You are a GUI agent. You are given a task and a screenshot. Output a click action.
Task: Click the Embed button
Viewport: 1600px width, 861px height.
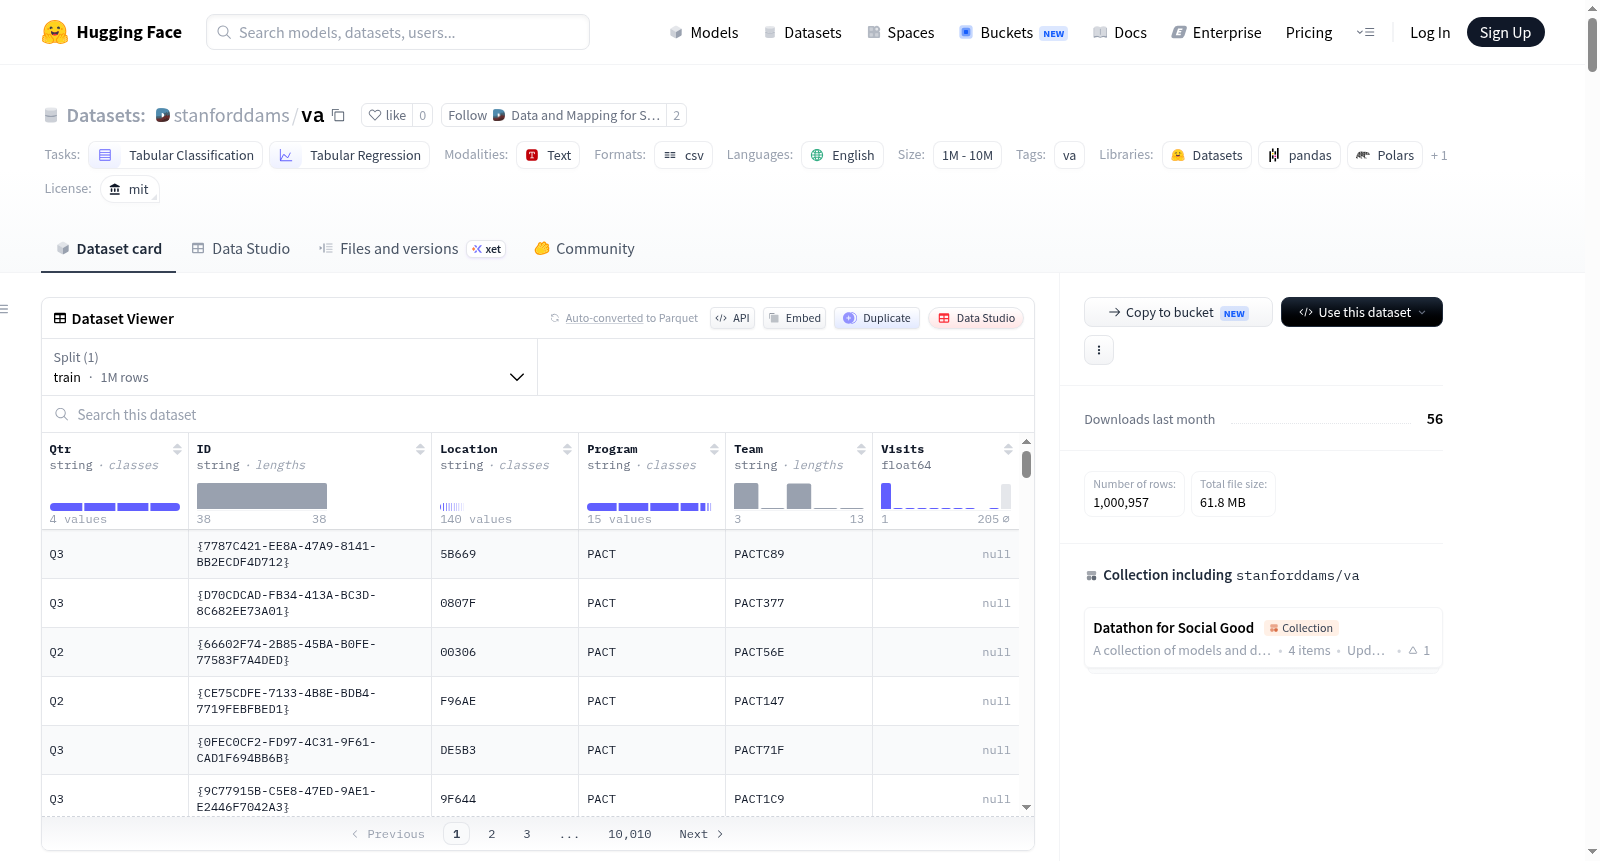coord(794,318)
